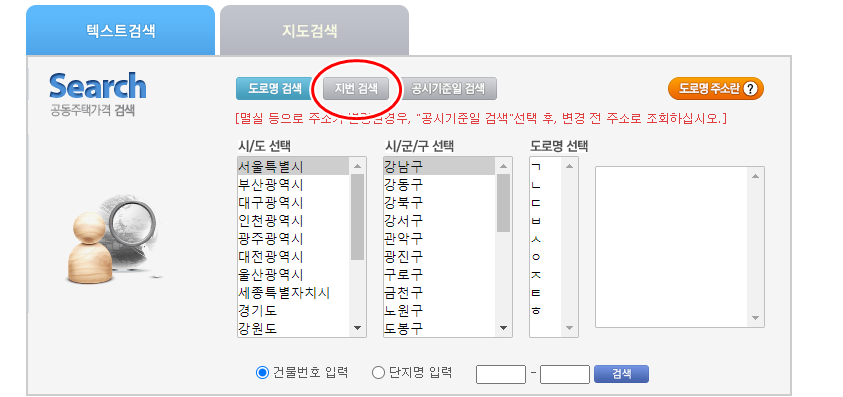Select 강남구 in the 시/군/구 list

pos(440,166)
